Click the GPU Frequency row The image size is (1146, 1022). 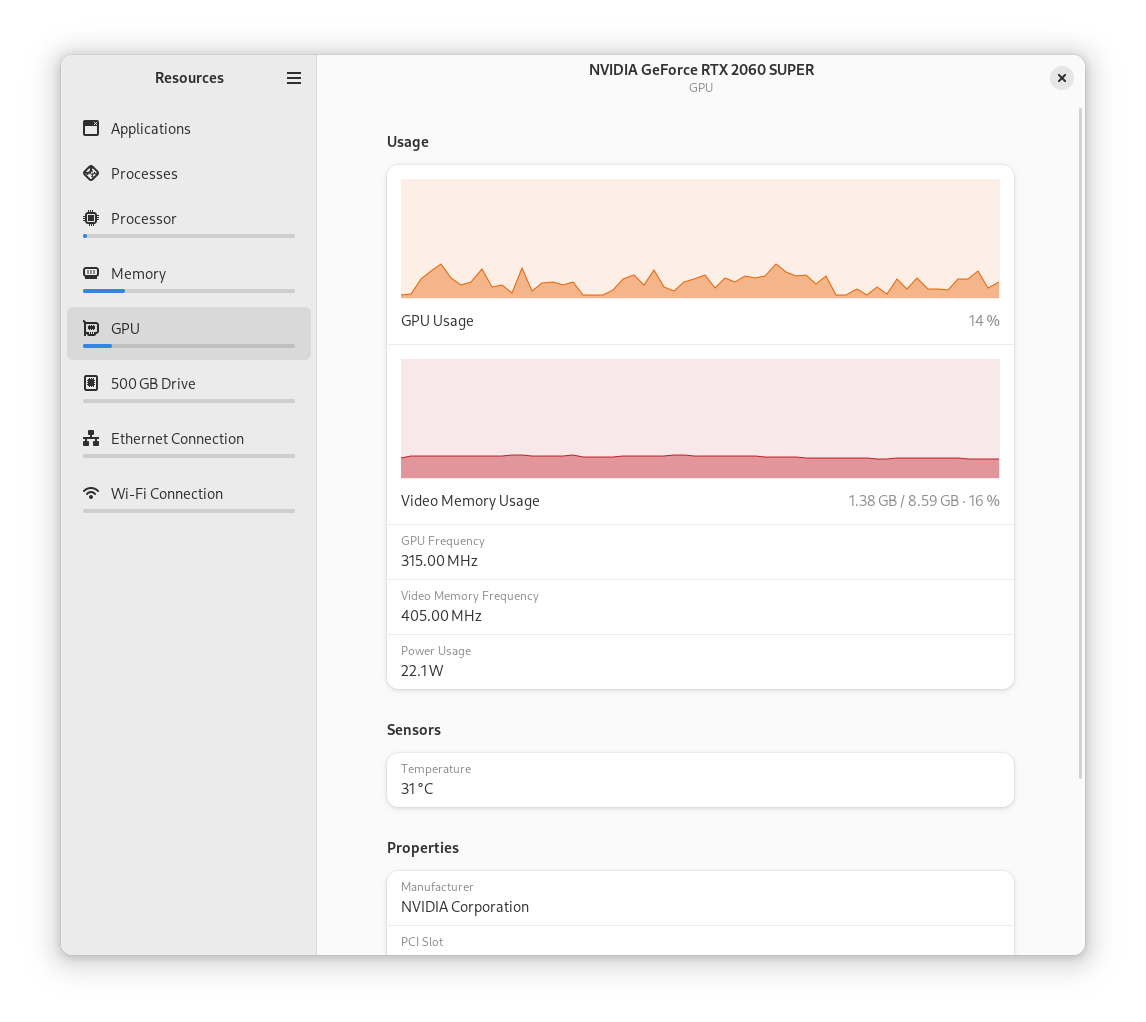tap(700, 552)
